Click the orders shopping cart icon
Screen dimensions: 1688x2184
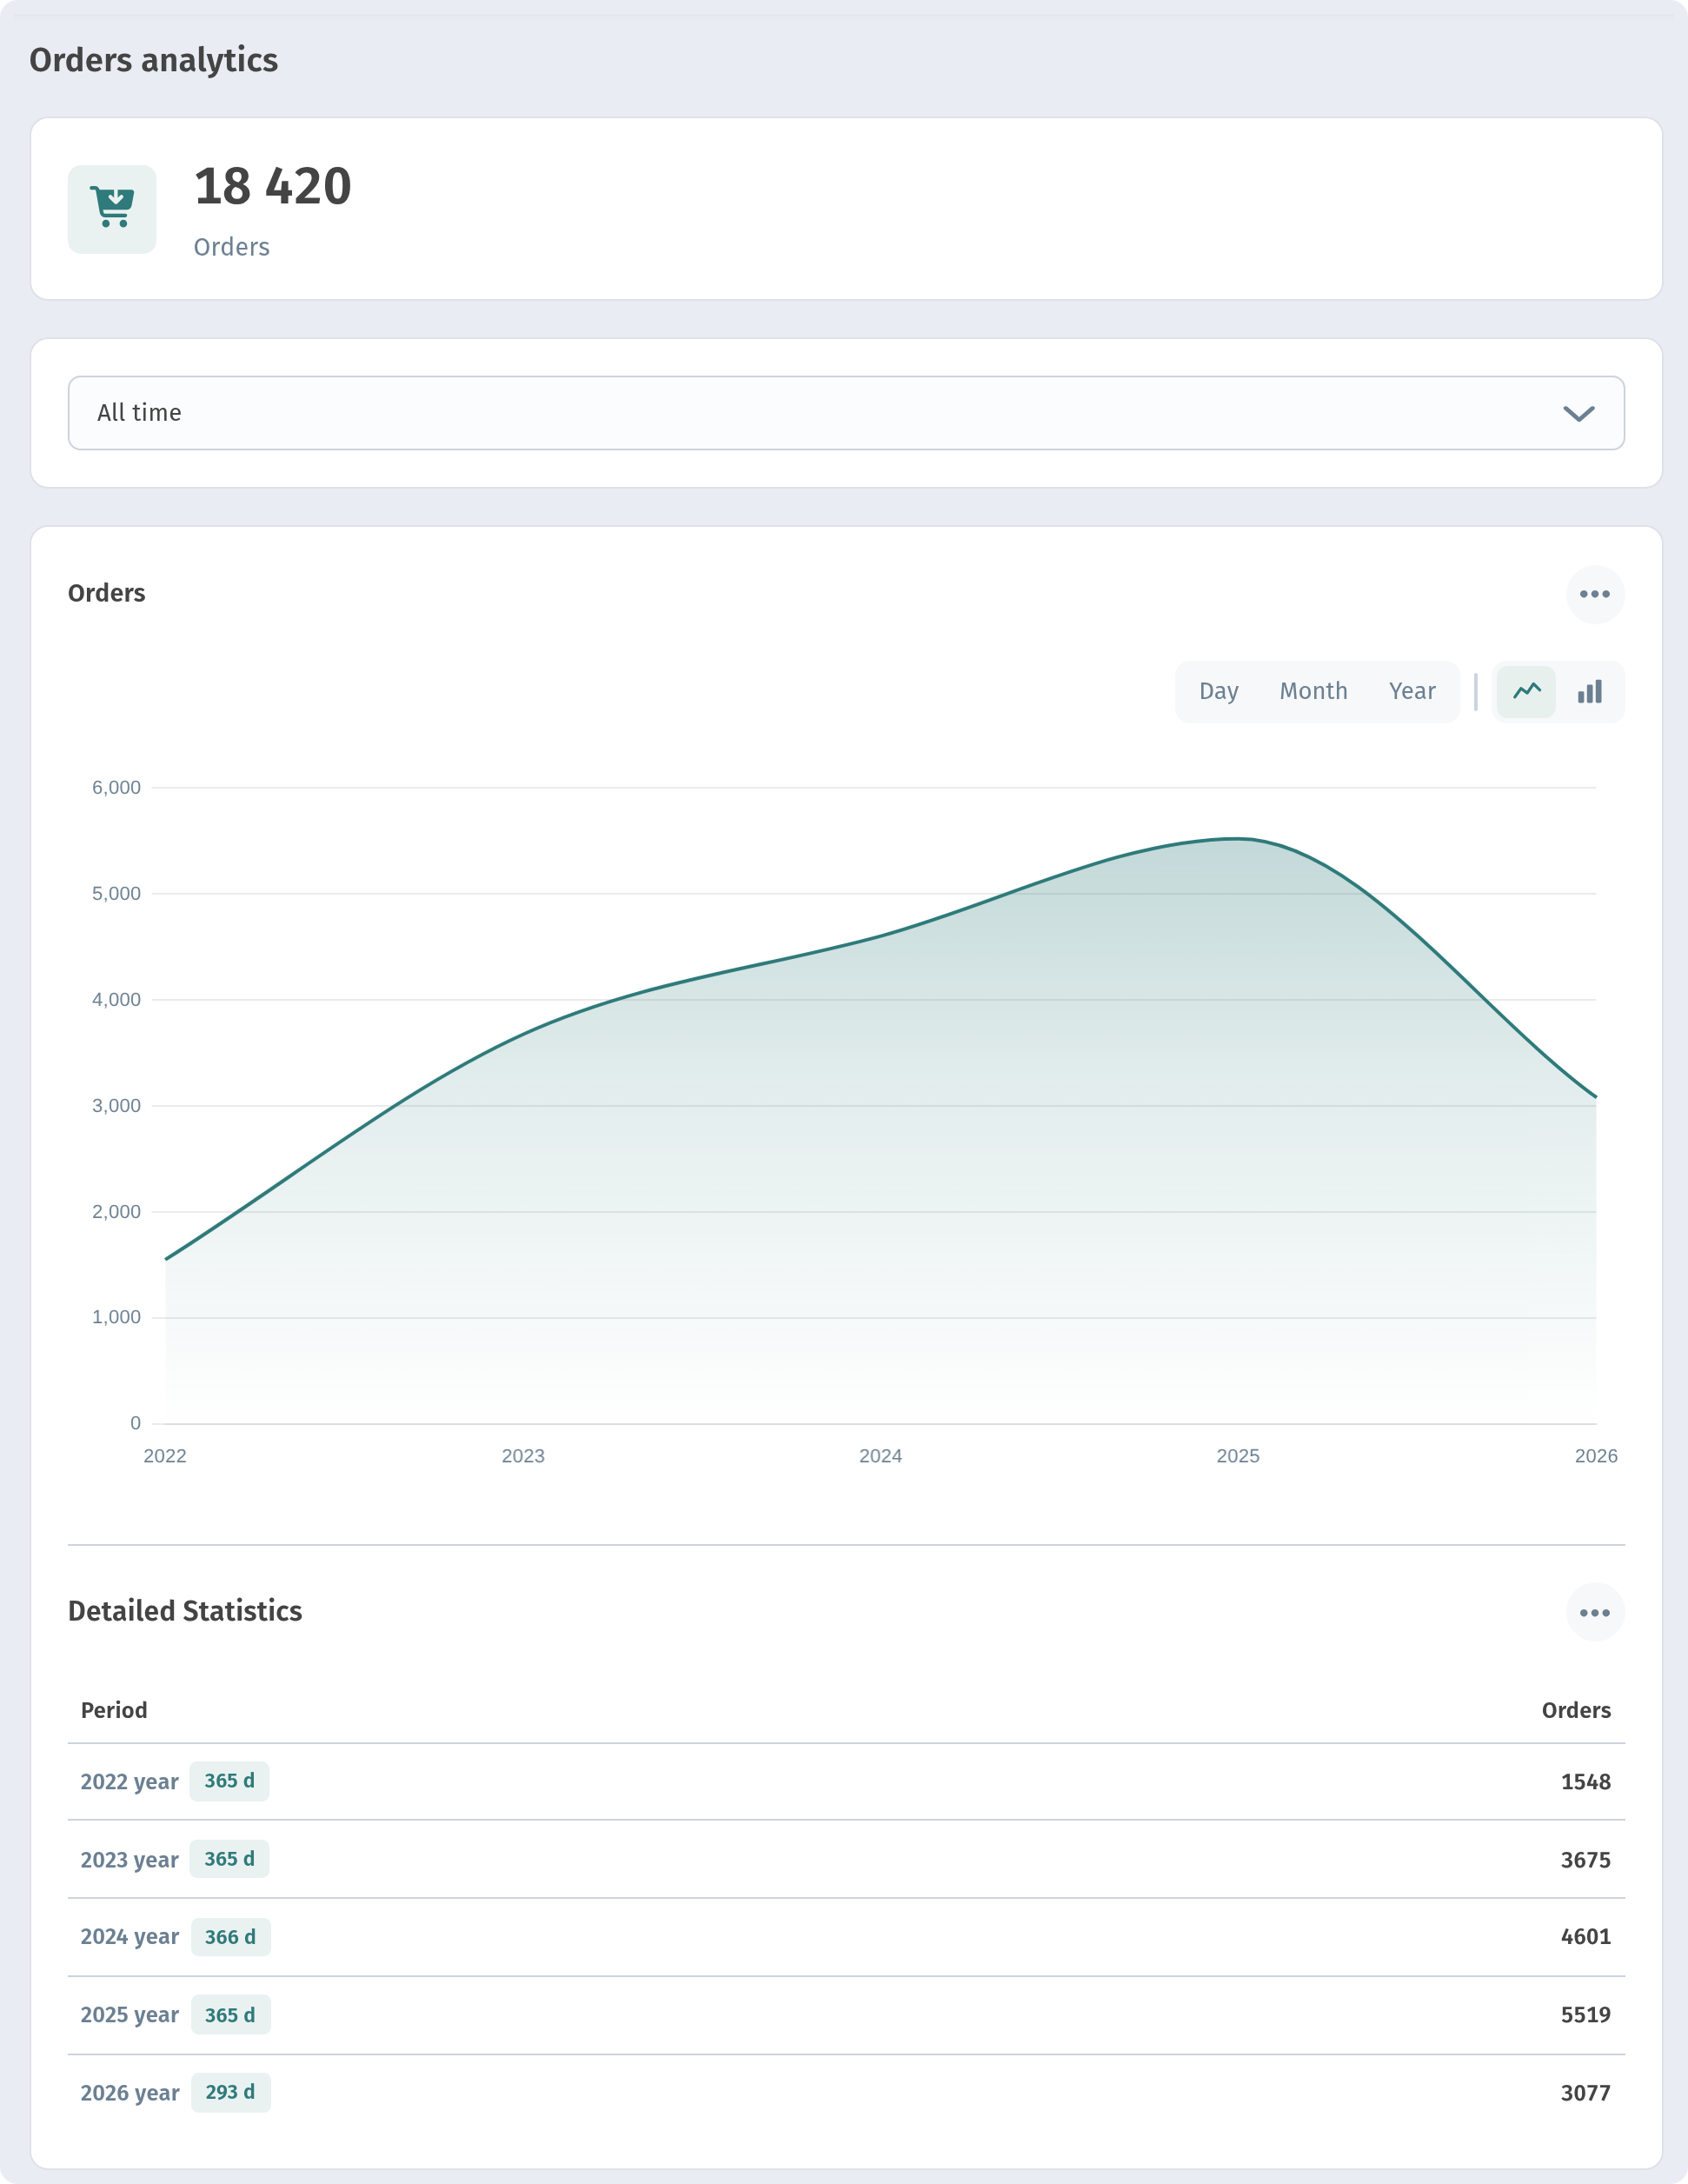click(x=112, y=208)
